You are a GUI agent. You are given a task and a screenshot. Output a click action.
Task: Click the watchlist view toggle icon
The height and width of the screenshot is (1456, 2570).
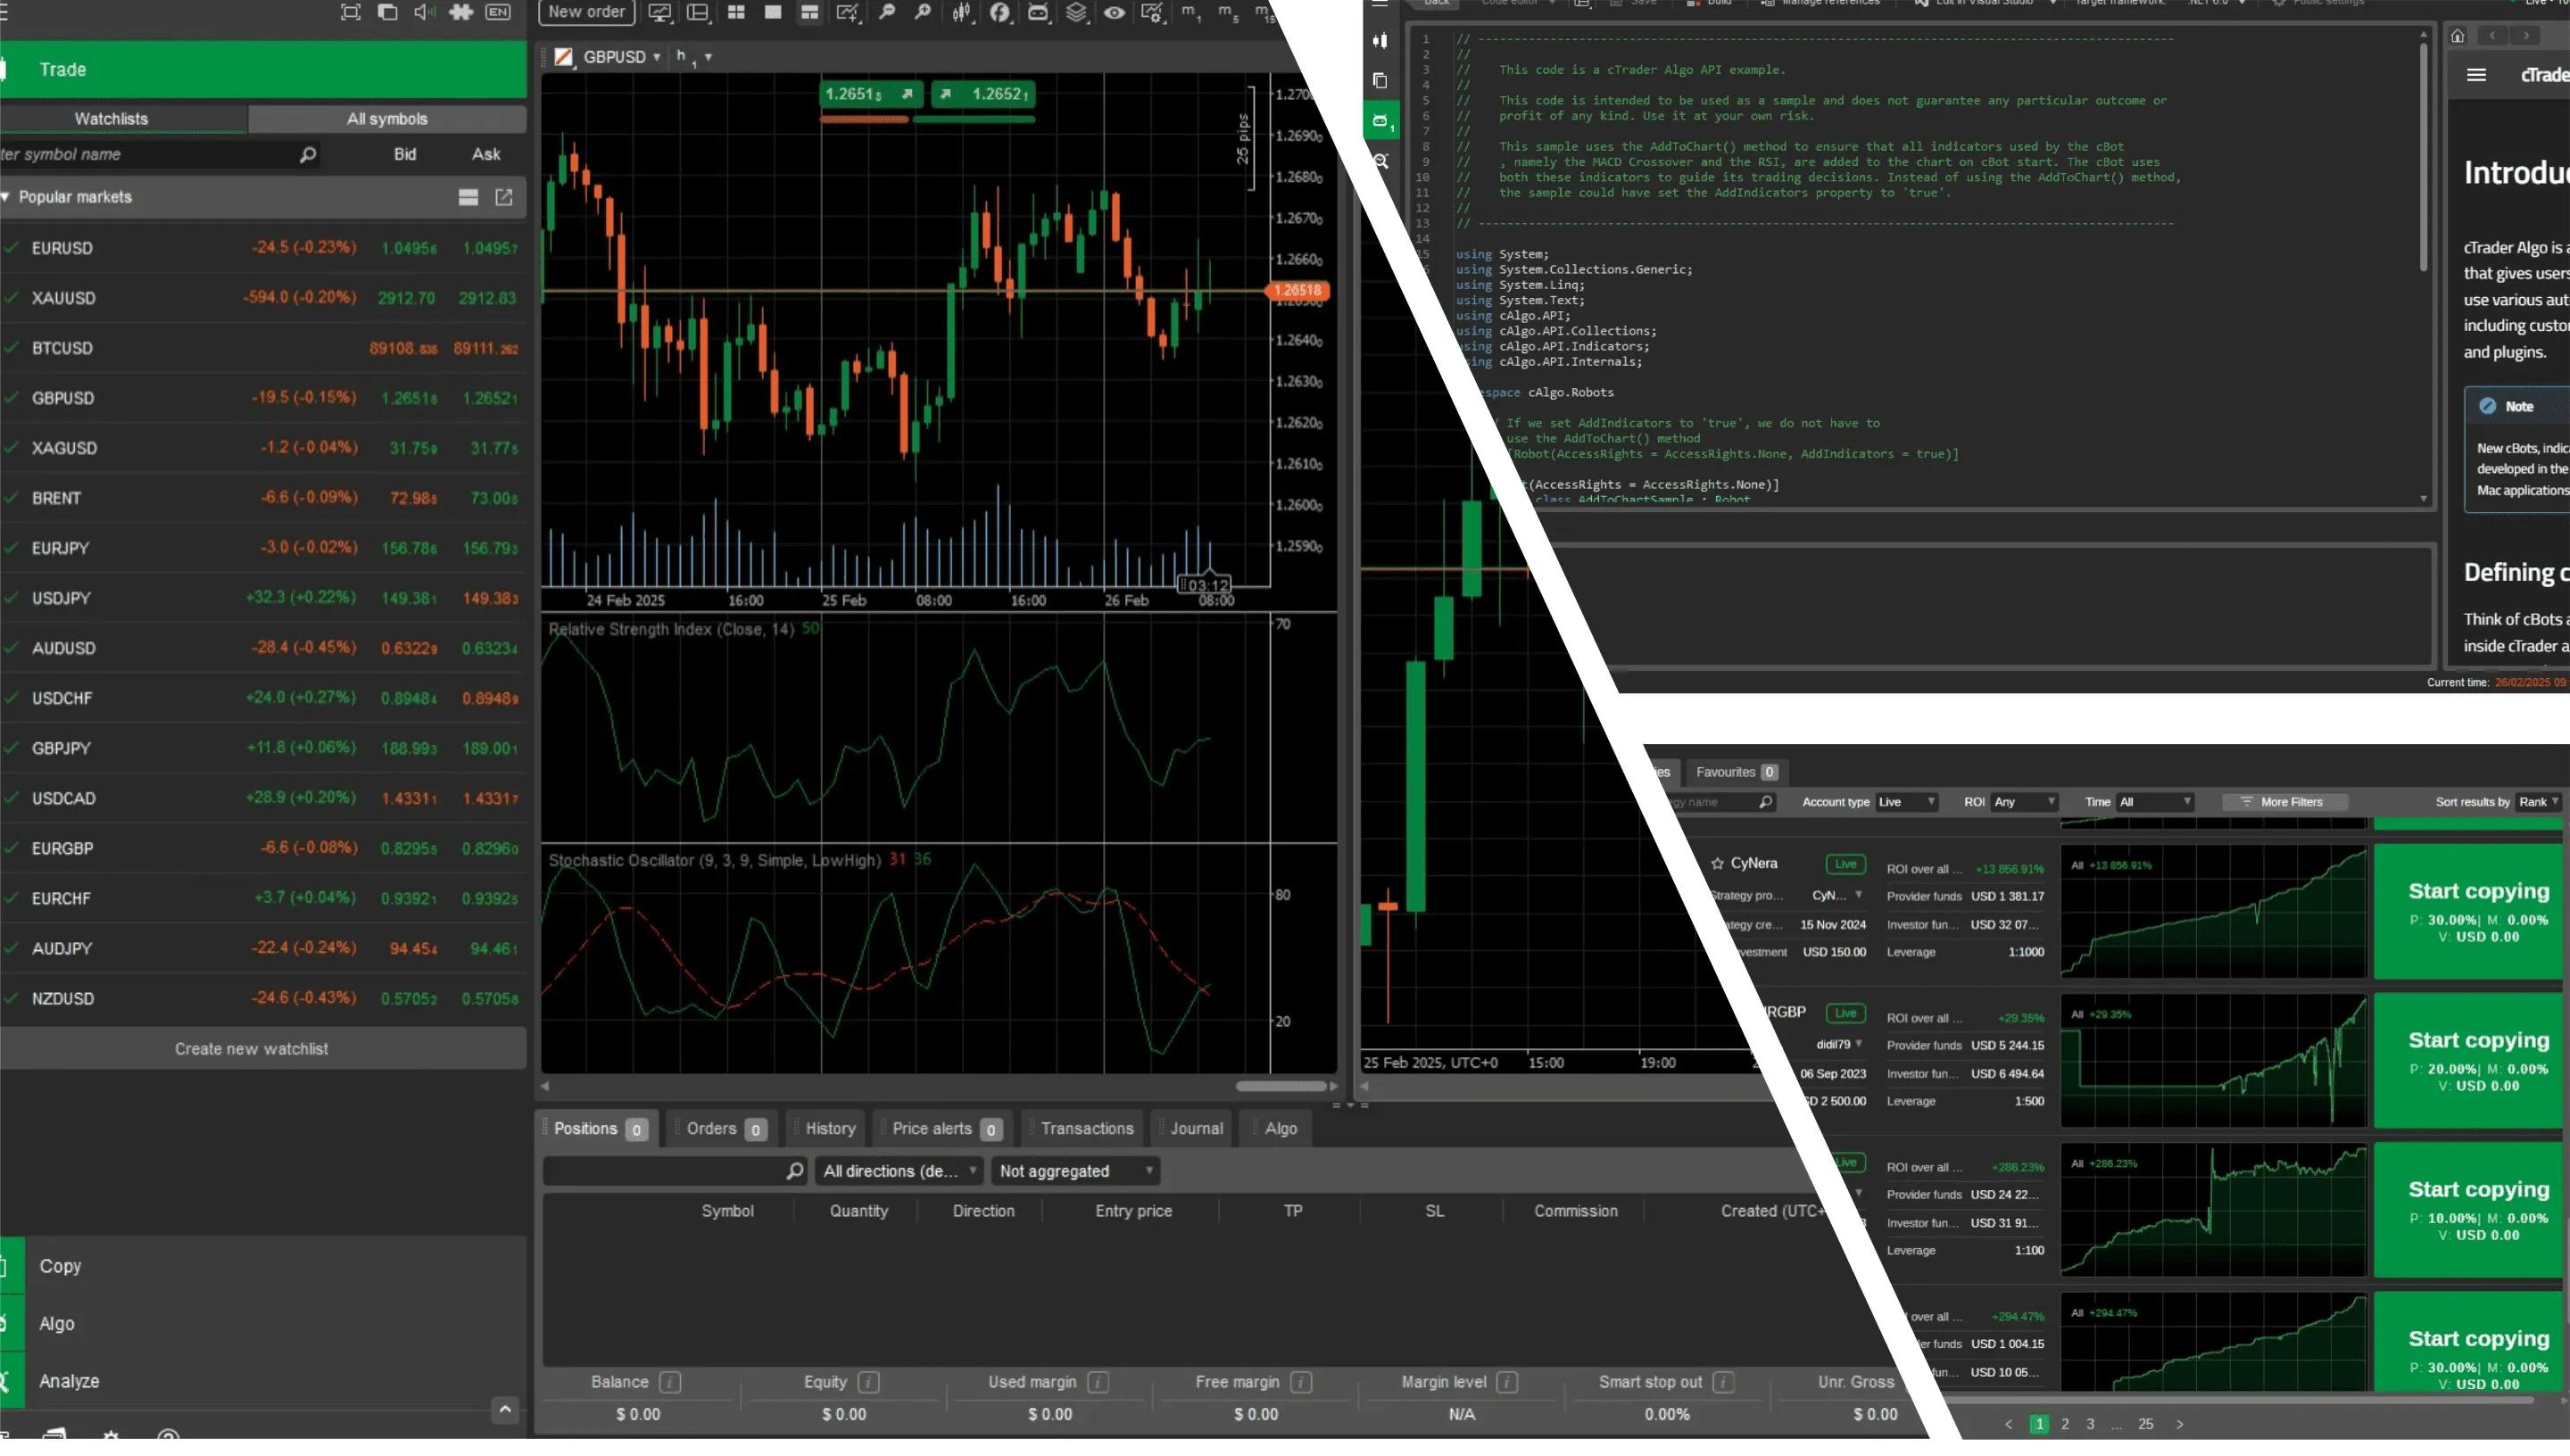(468, 197)
